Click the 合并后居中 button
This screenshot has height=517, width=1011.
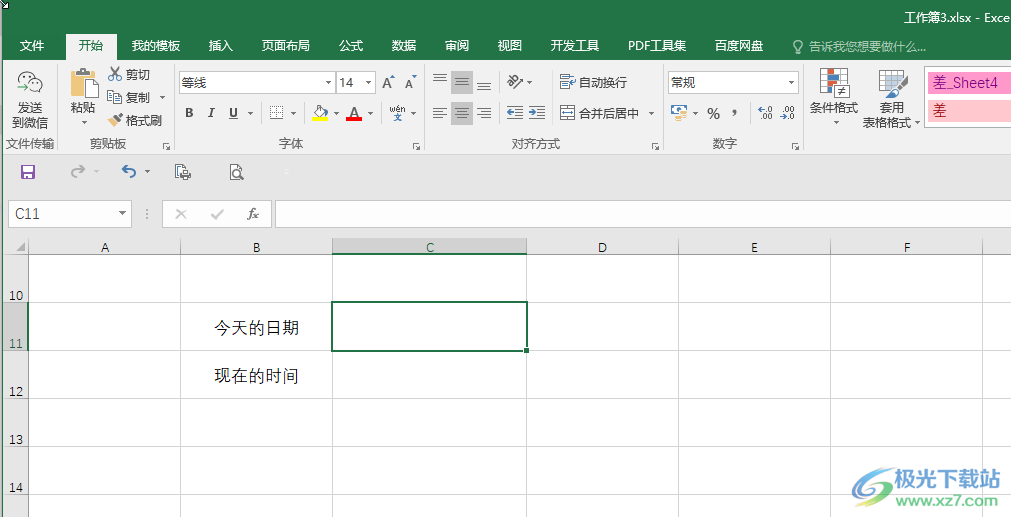[x=600, y=113]
